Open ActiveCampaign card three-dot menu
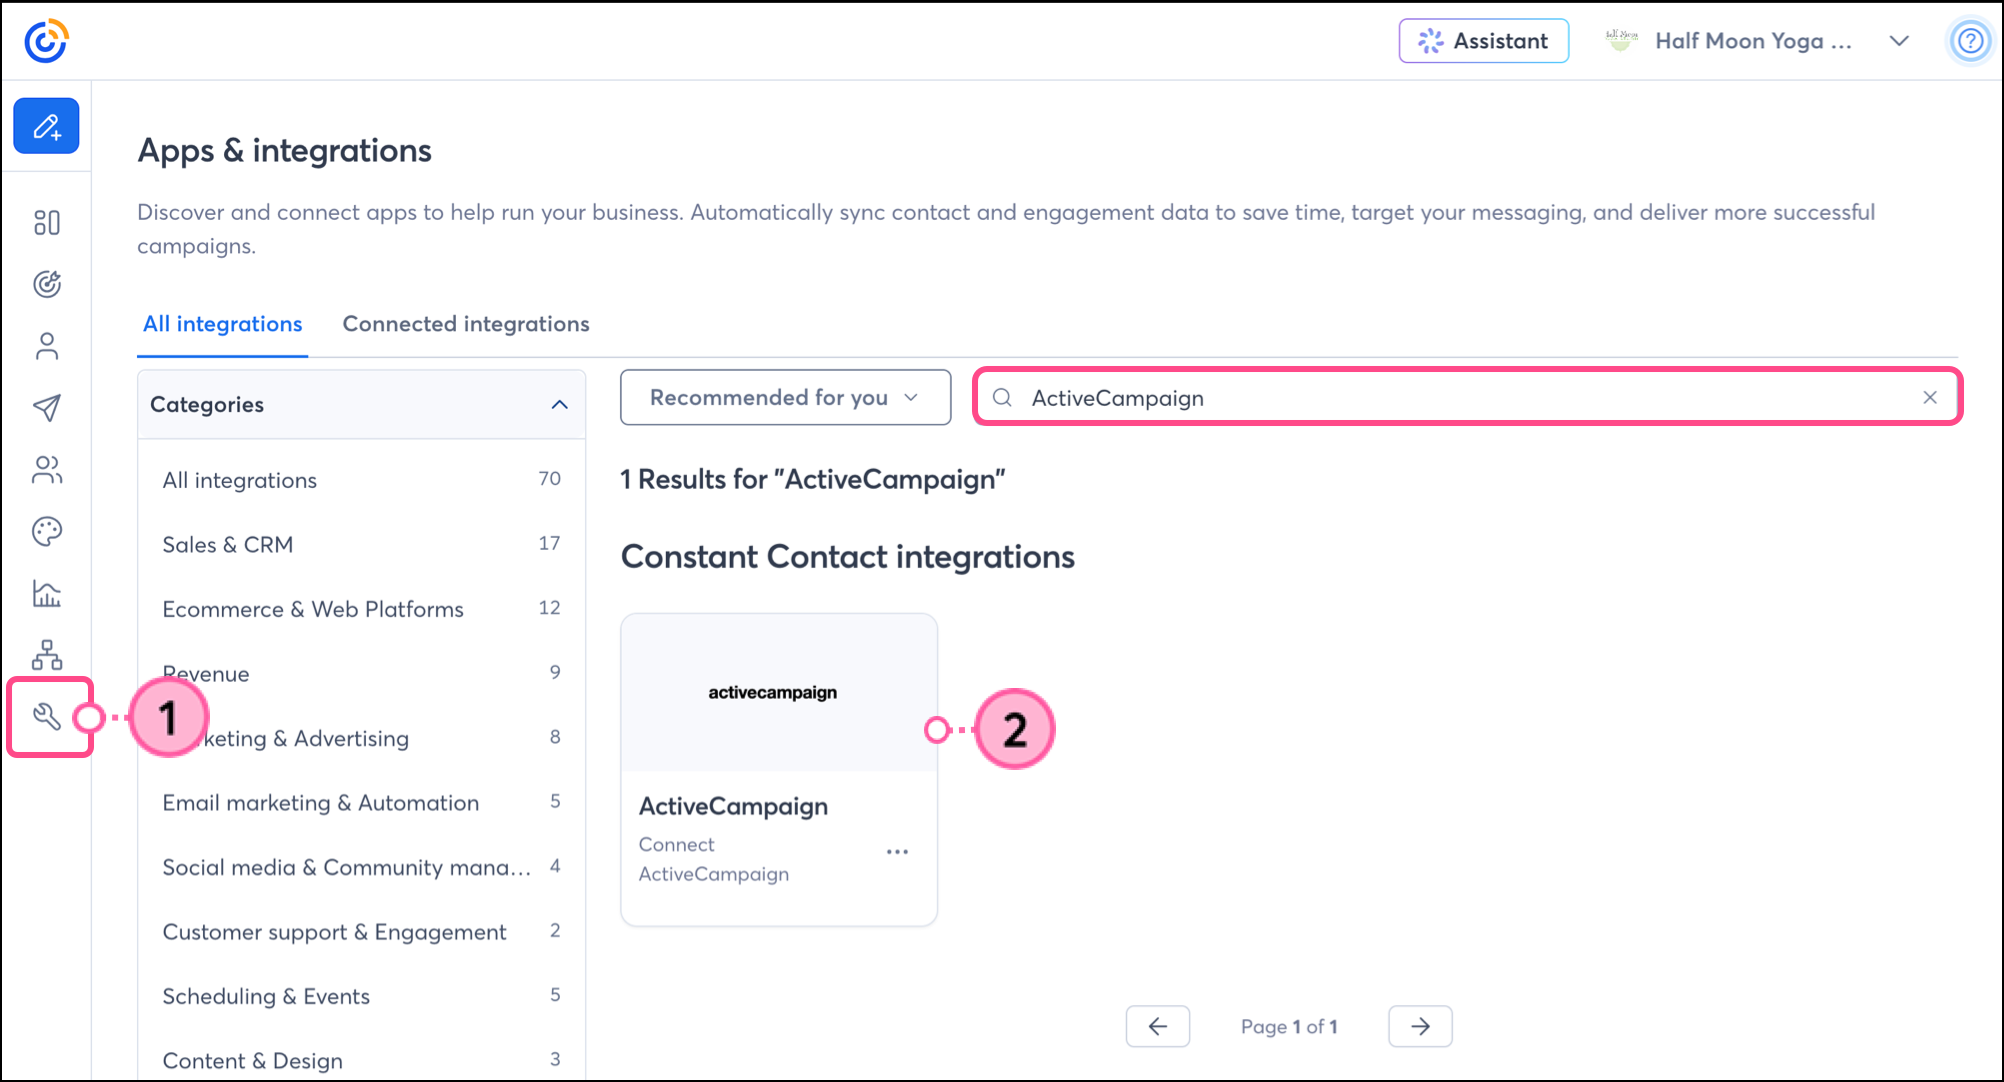 click(x=897, y=852)
